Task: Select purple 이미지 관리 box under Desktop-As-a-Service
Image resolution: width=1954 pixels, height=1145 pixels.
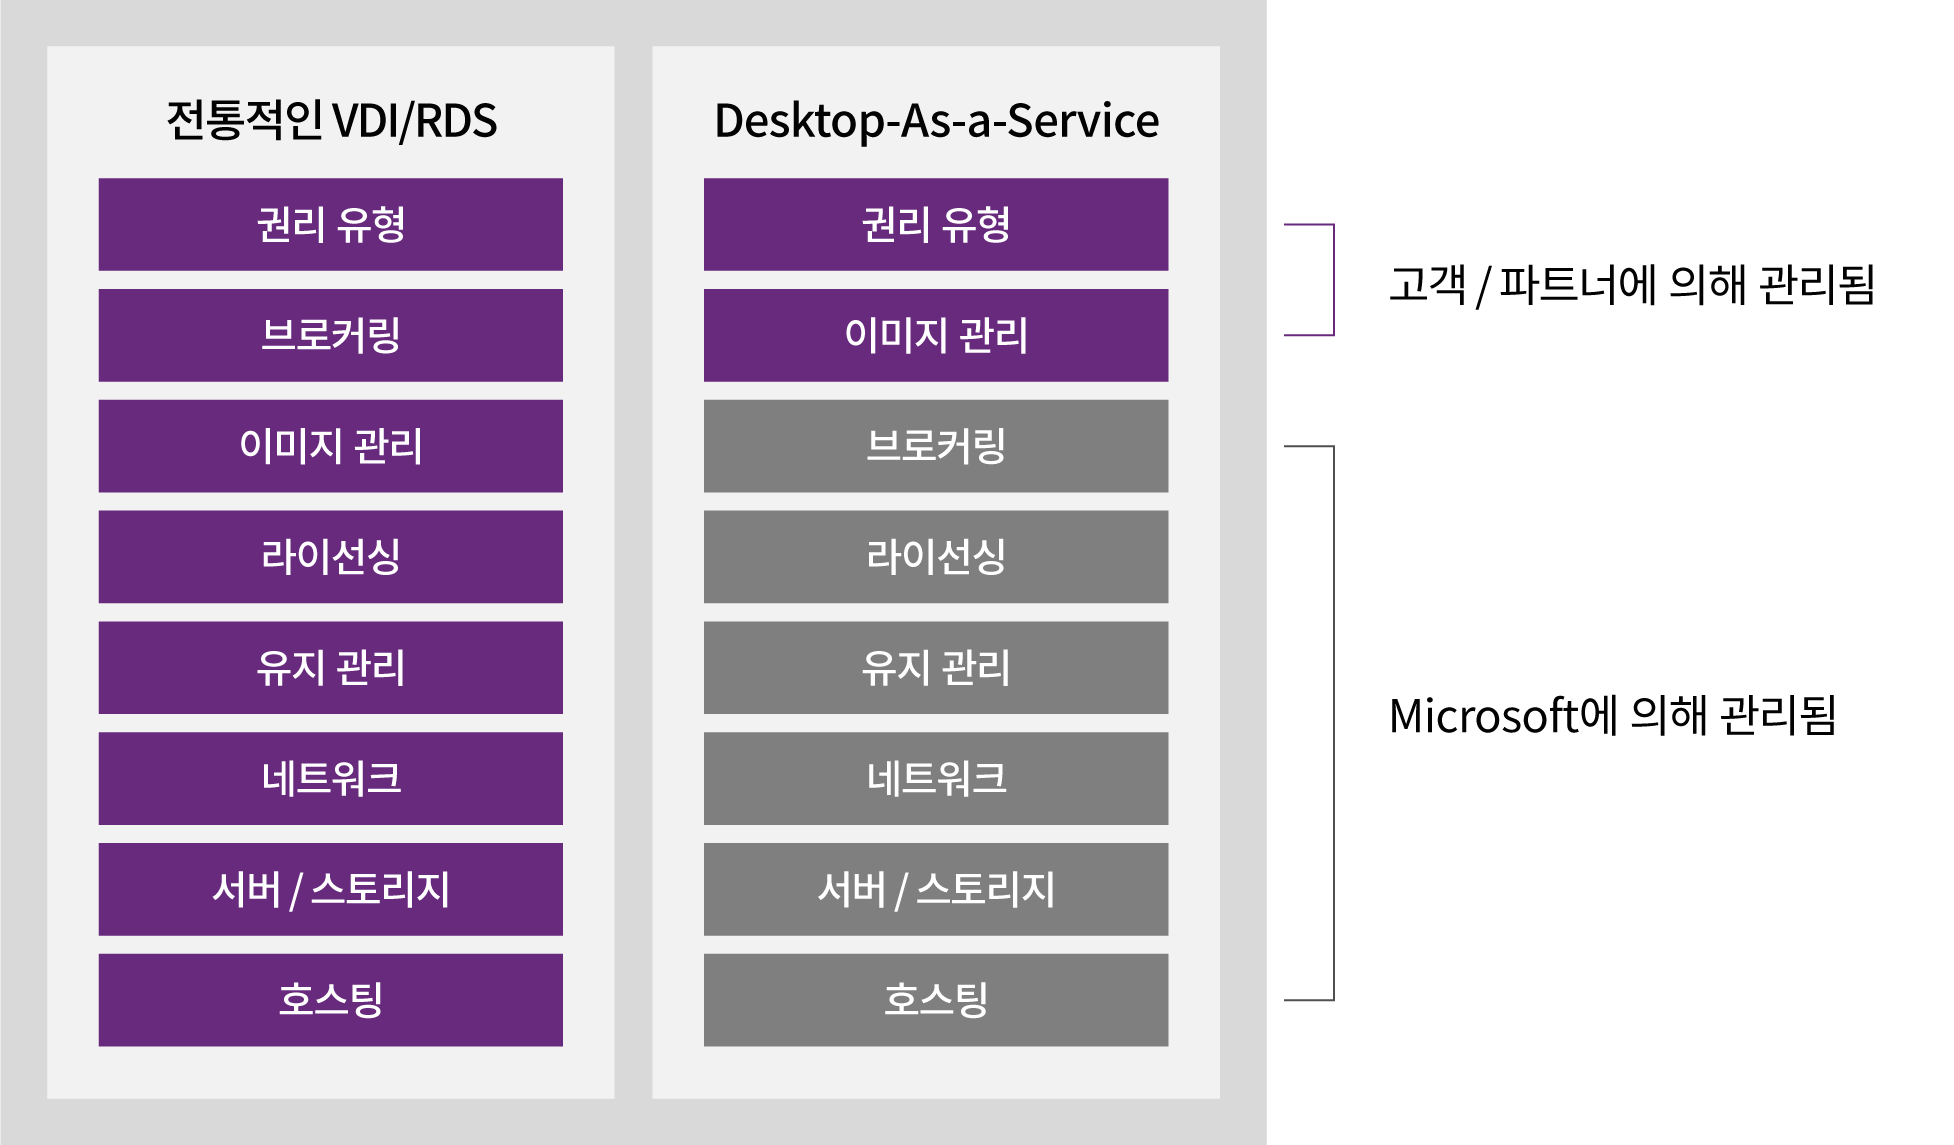Action: (936, 335)
